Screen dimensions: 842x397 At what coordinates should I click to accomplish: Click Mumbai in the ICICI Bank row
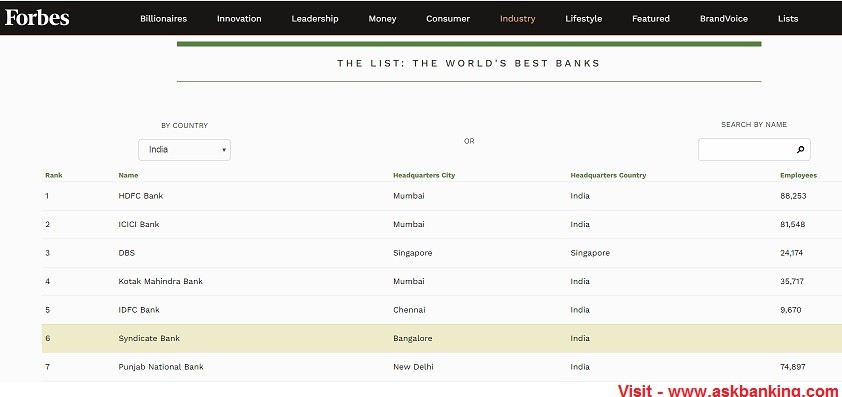click(409, 225)
